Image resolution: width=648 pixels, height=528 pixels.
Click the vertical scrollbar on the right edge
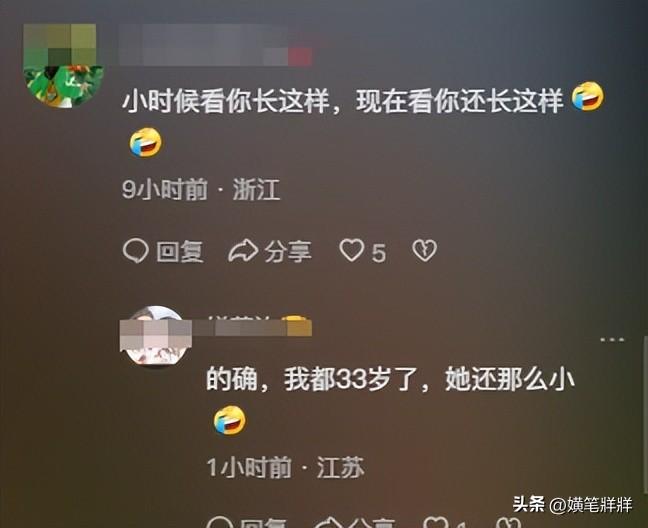[x=645, y=415]
